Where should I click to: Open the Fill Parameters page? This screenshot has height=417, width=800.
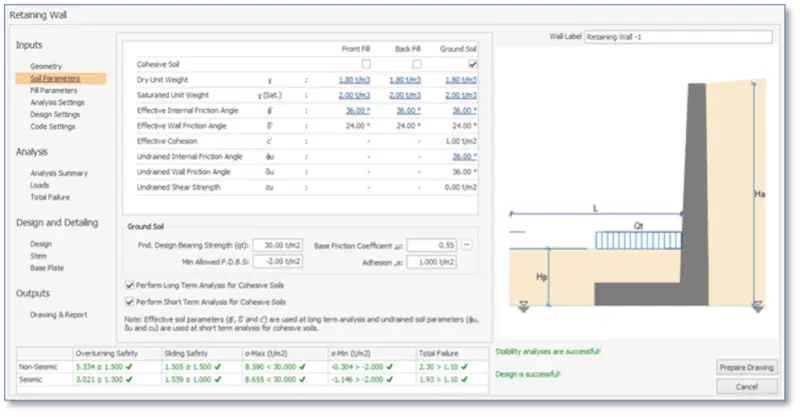point(54,90)
